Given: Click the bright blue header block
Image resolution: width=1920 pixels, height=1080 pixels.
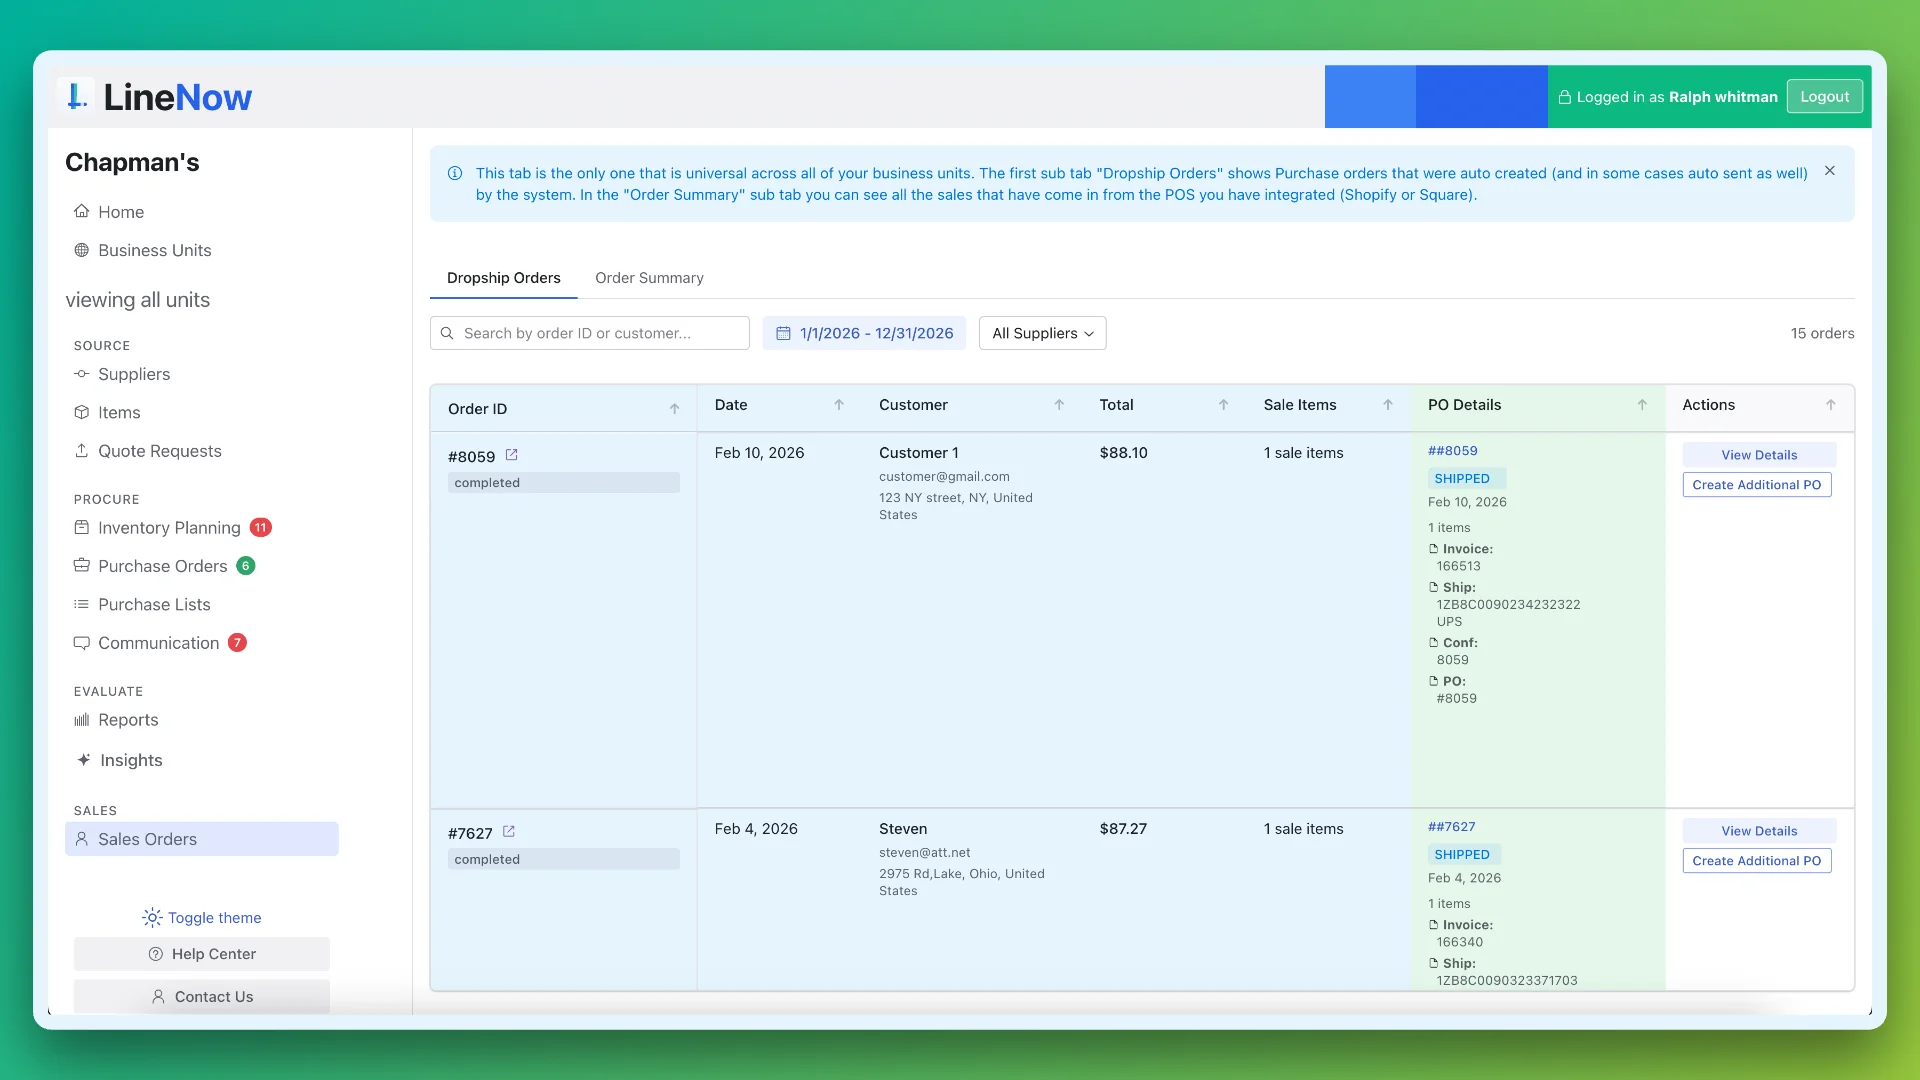Looking at the screenshot, I should click(1369, 97).
